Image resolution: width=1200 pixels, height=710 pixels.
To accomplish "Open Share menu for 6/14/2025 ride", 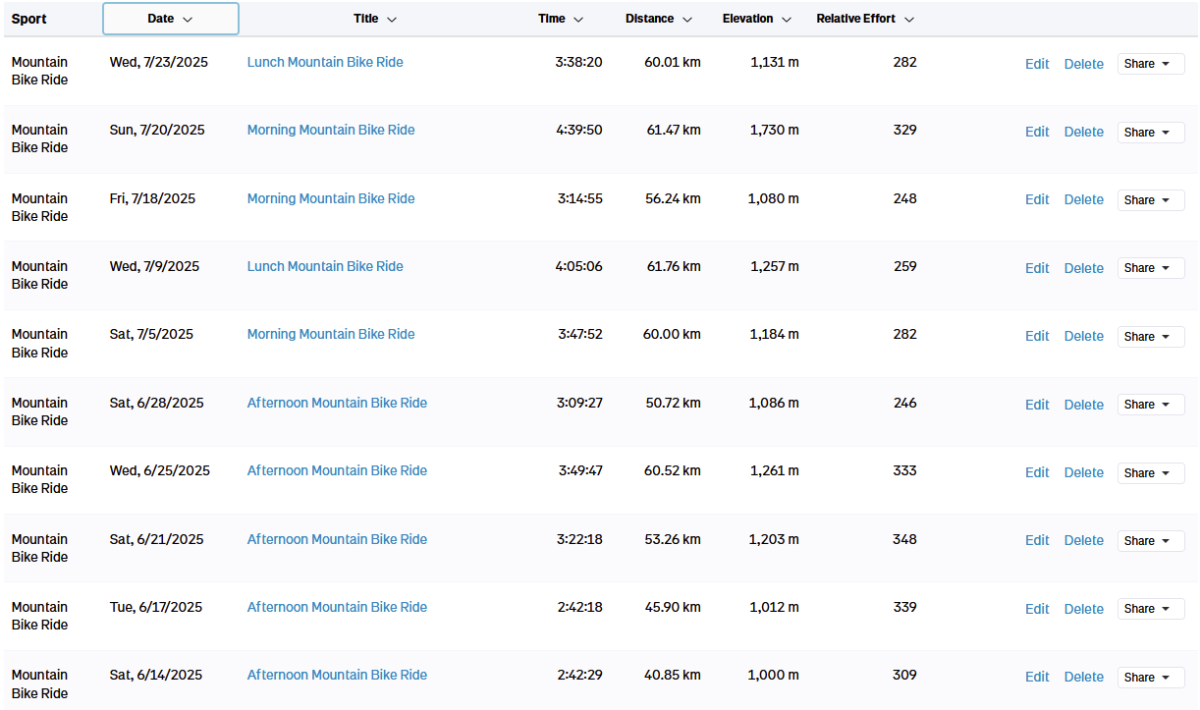I will [1151, 677].
